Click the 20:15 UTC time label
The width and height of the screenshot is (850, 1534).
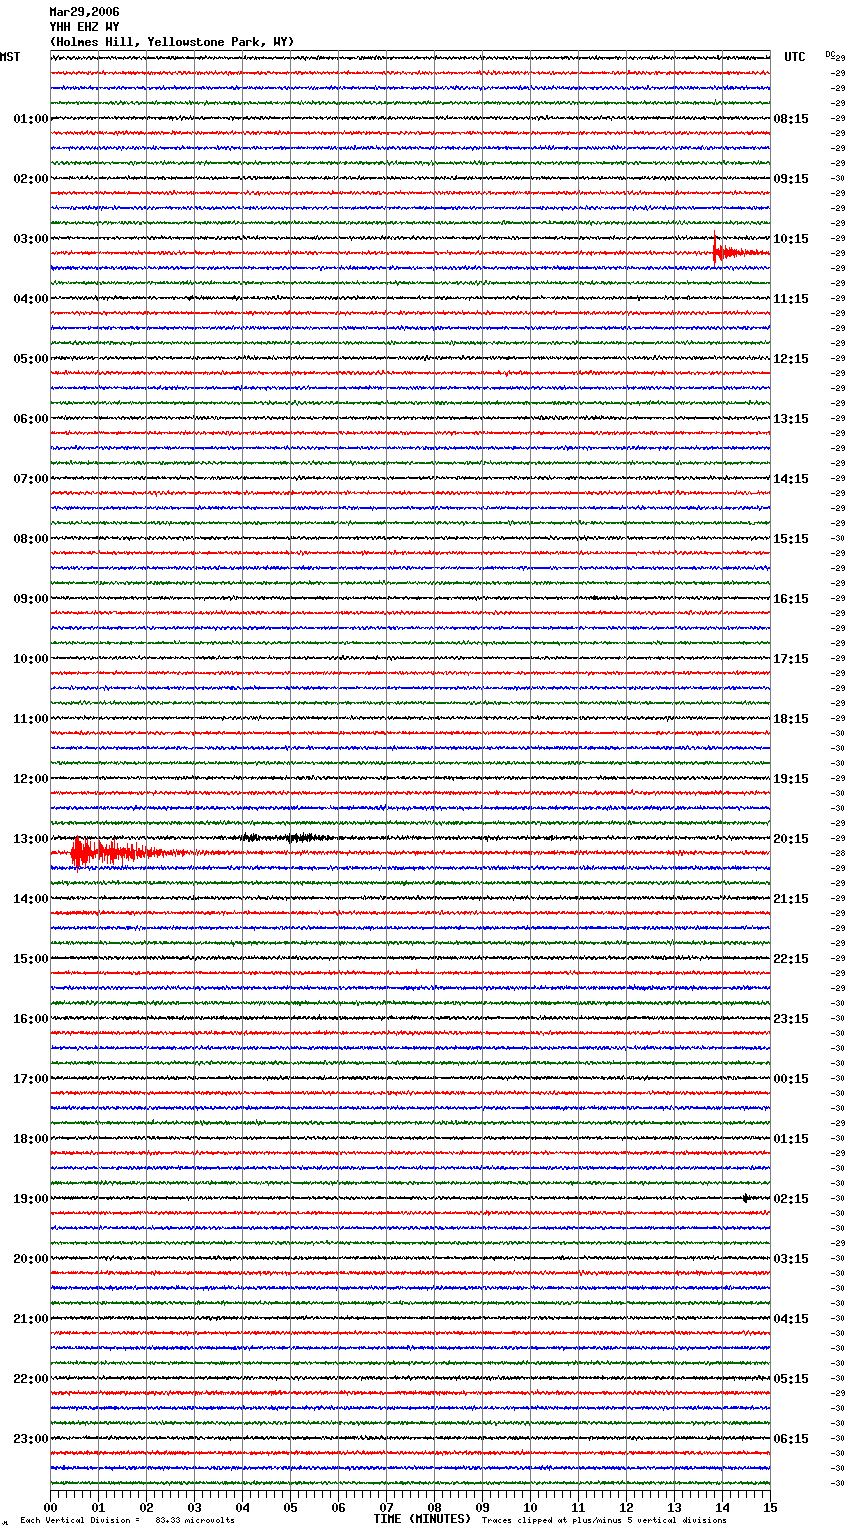click(791, 839)
